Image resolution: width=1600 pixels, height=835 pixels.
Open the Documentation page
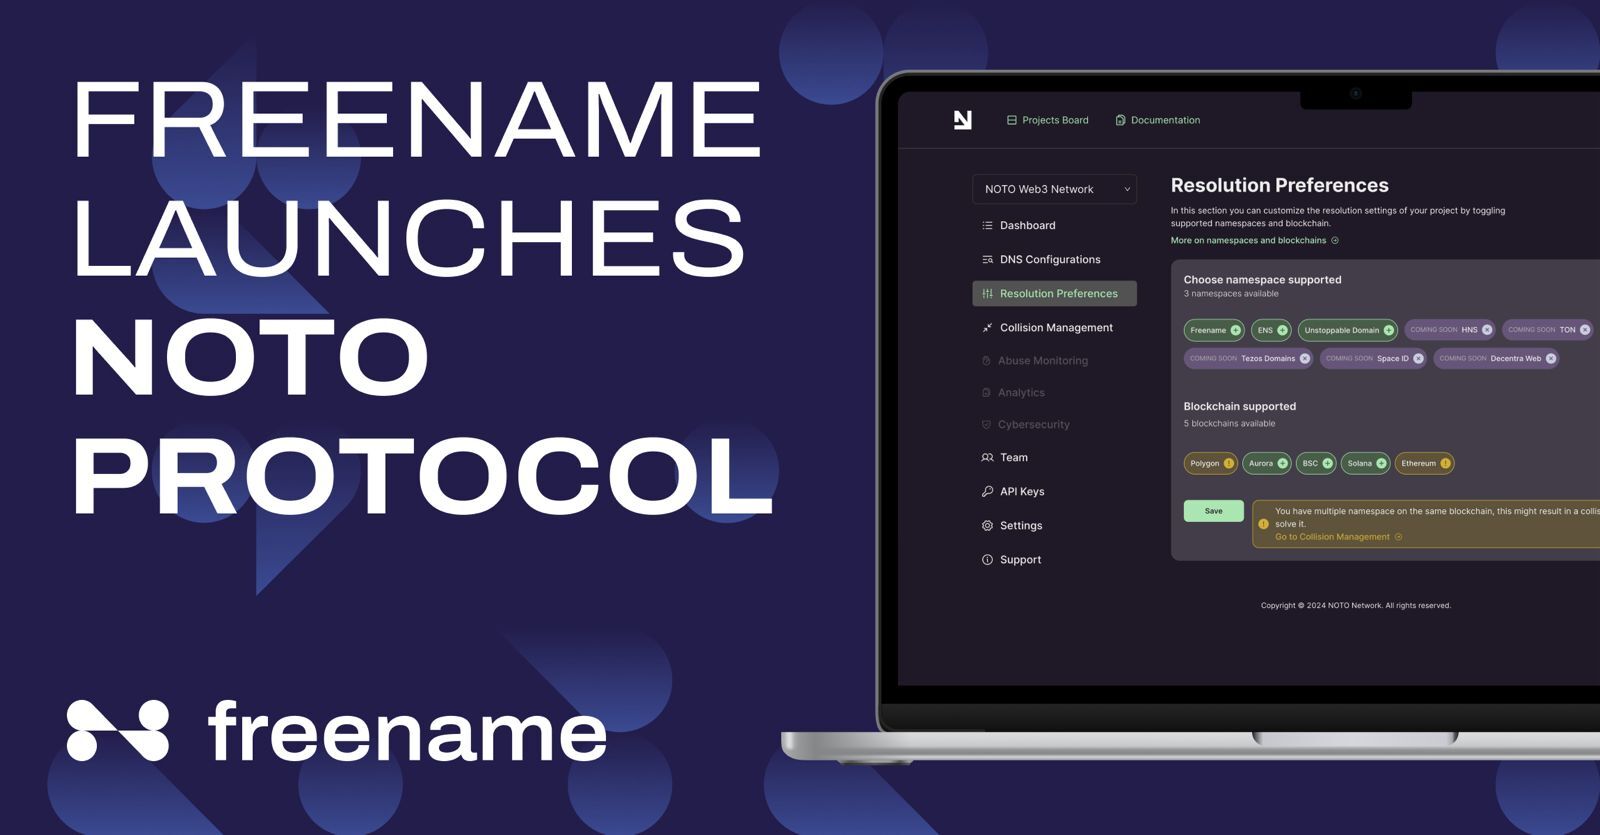(1158, 120)
